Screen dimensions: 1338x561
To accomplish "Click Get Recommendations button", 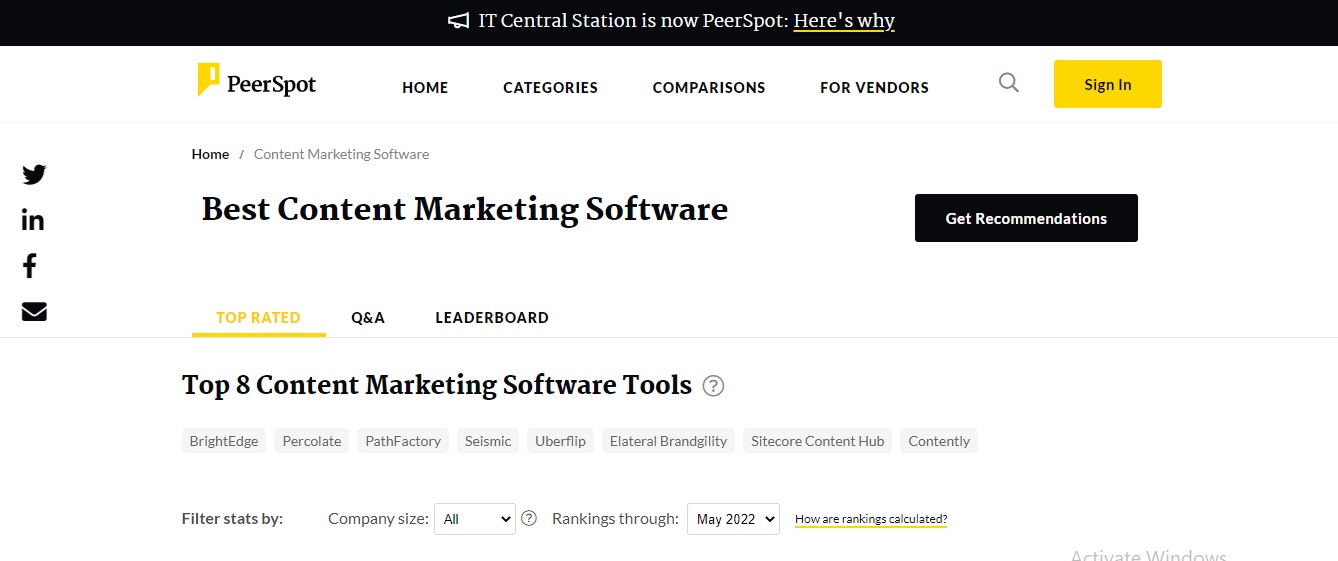I will pyautogui.click(x=1026, y=218).
